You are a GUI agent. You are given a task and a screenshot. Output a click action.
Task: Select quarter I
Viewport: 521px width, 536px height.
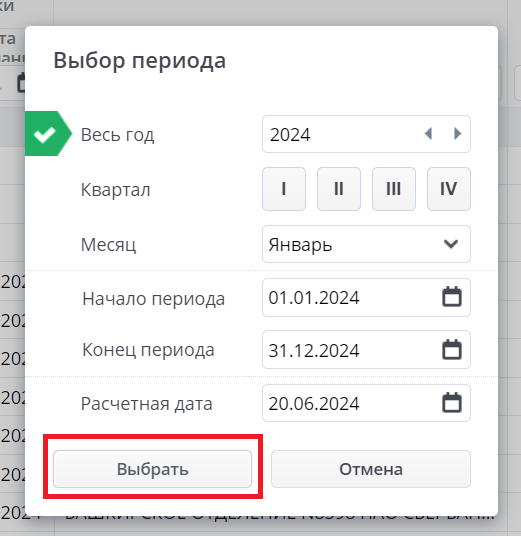coord(284,189)
